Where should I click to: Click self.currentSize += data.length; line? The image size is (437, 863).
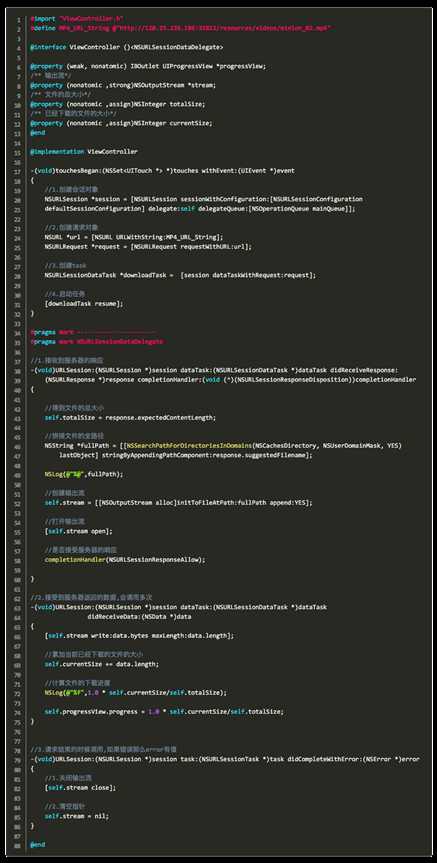pos(102,664)
